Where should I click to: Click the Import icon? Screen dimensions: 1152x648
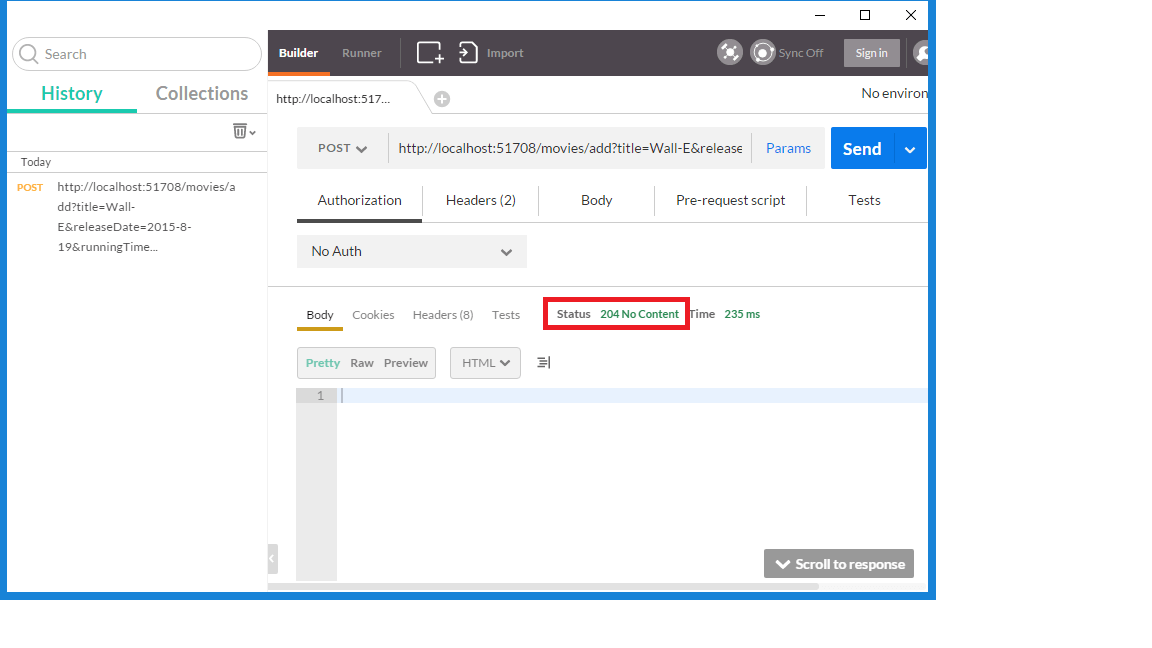(468, 52)
